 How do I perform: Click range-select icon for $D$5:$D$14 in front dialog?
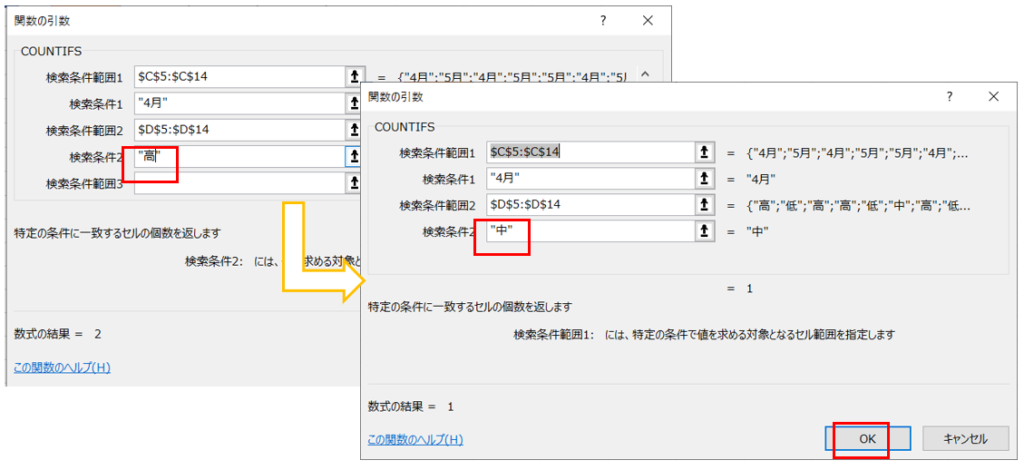[706, 205]
